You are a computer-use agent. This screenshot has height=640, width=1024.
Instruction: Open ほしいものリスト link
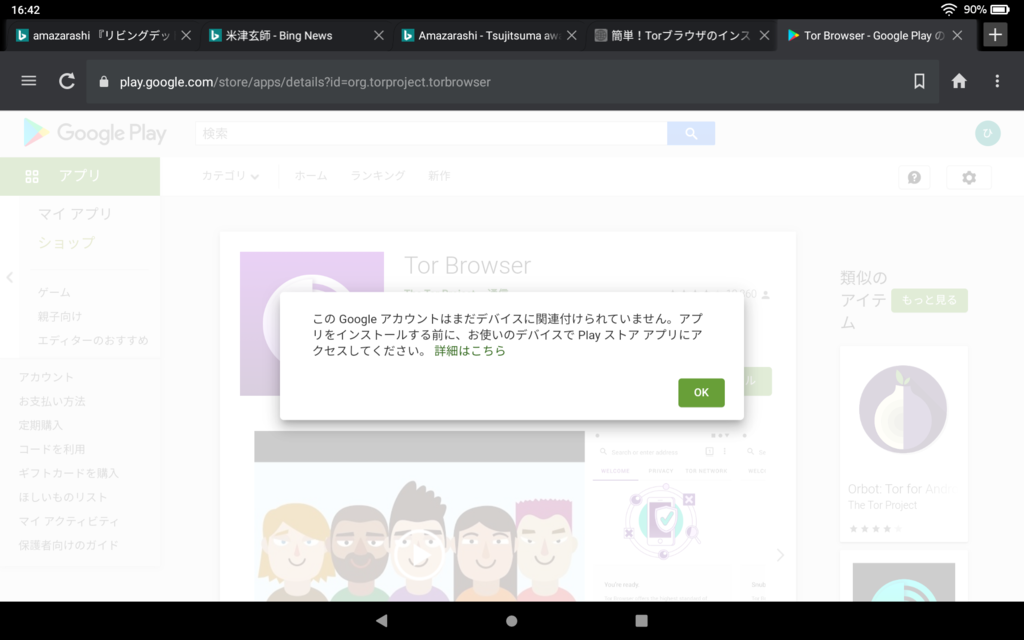tap(63, 497)
